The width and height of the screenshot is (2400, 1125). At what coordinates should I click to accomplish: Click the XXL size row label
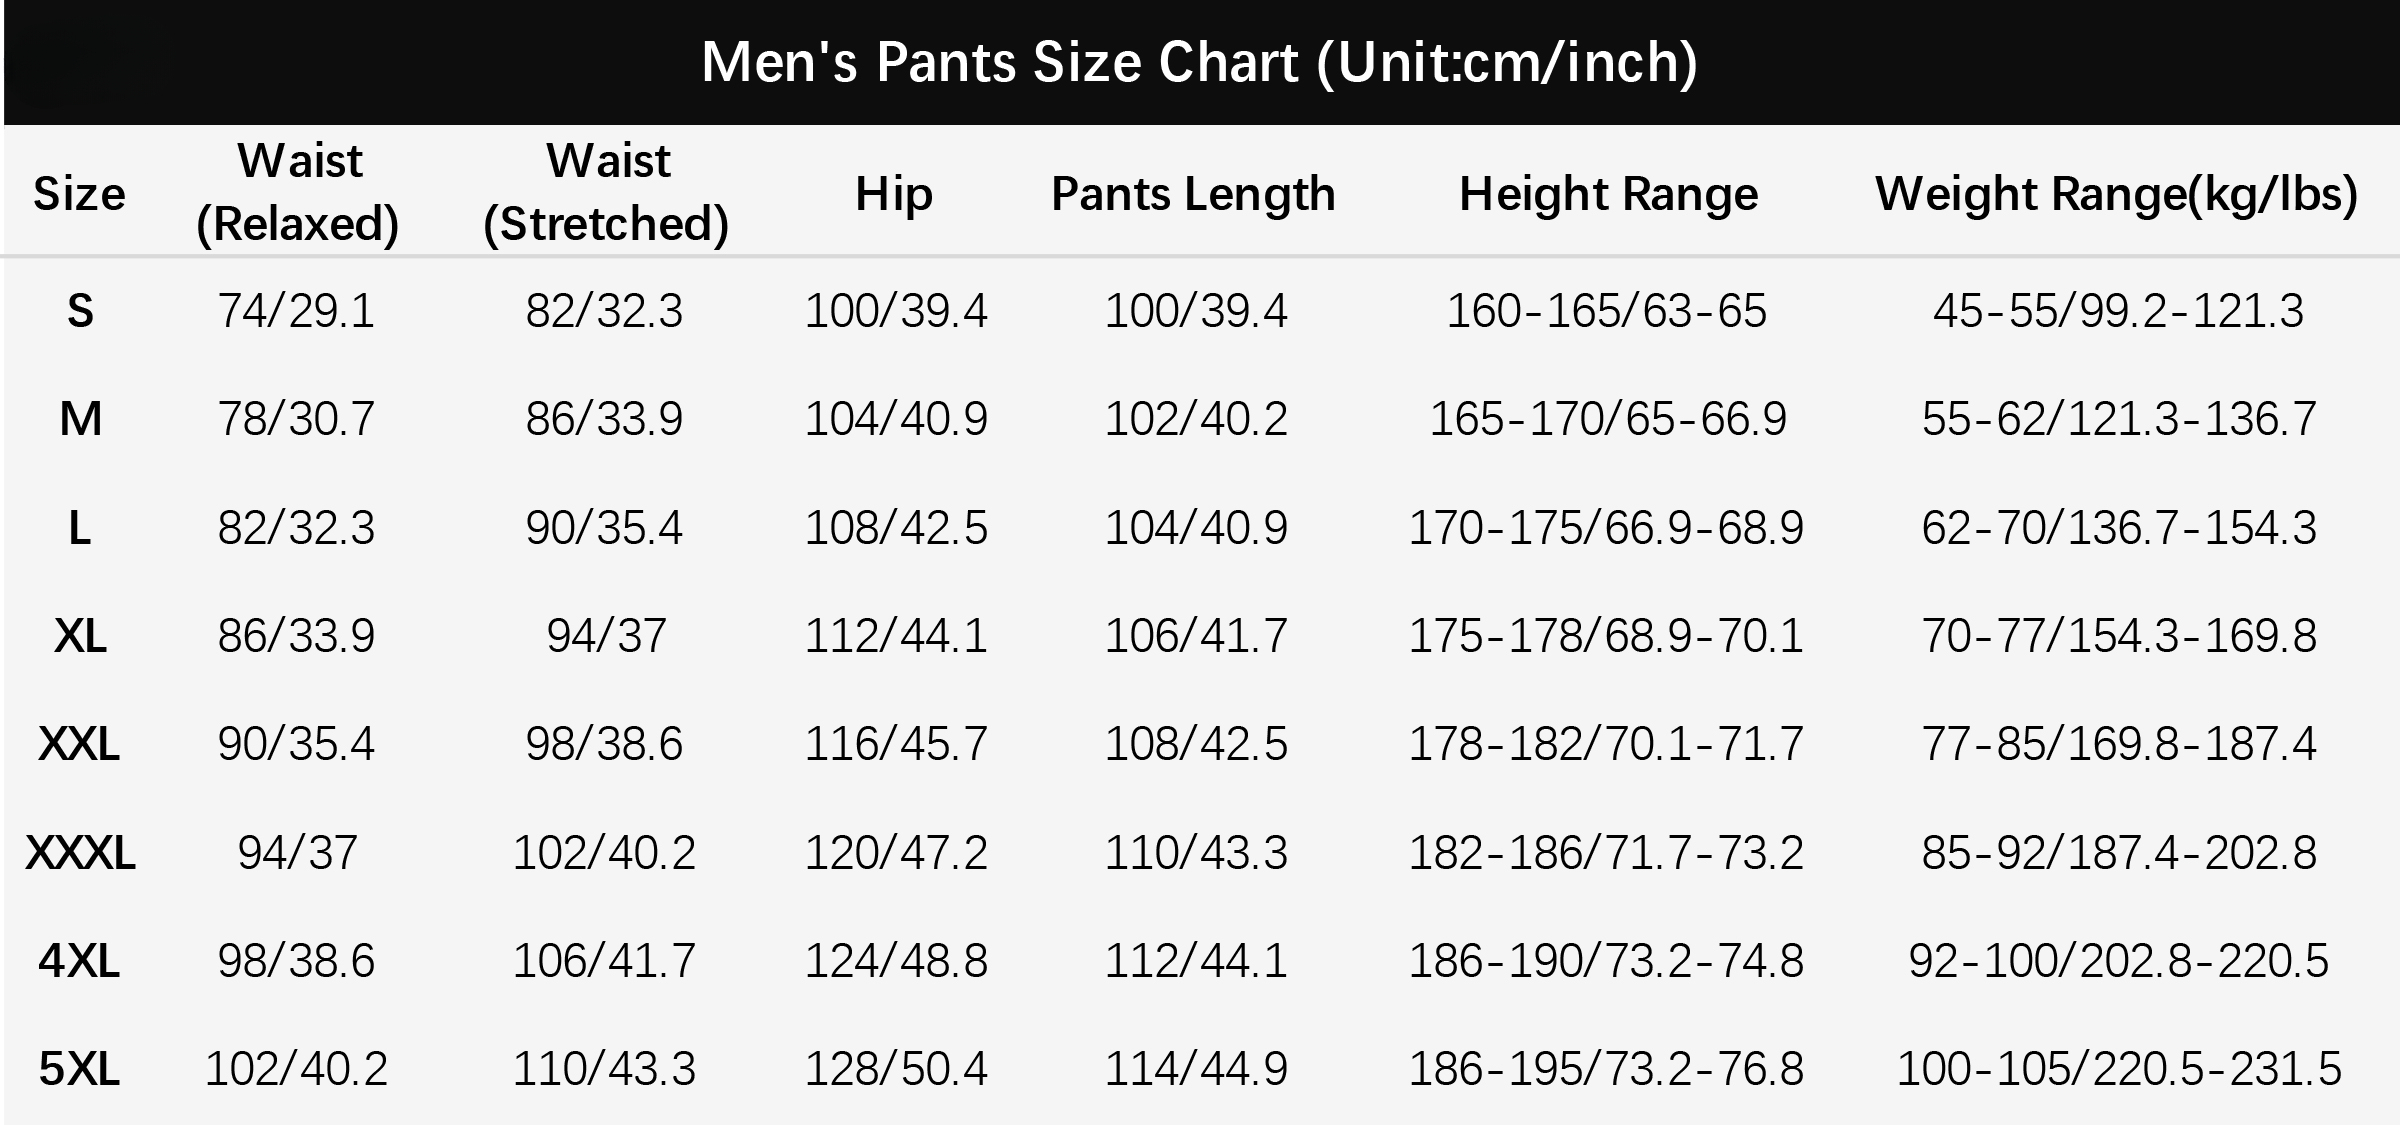coord(79,744)
